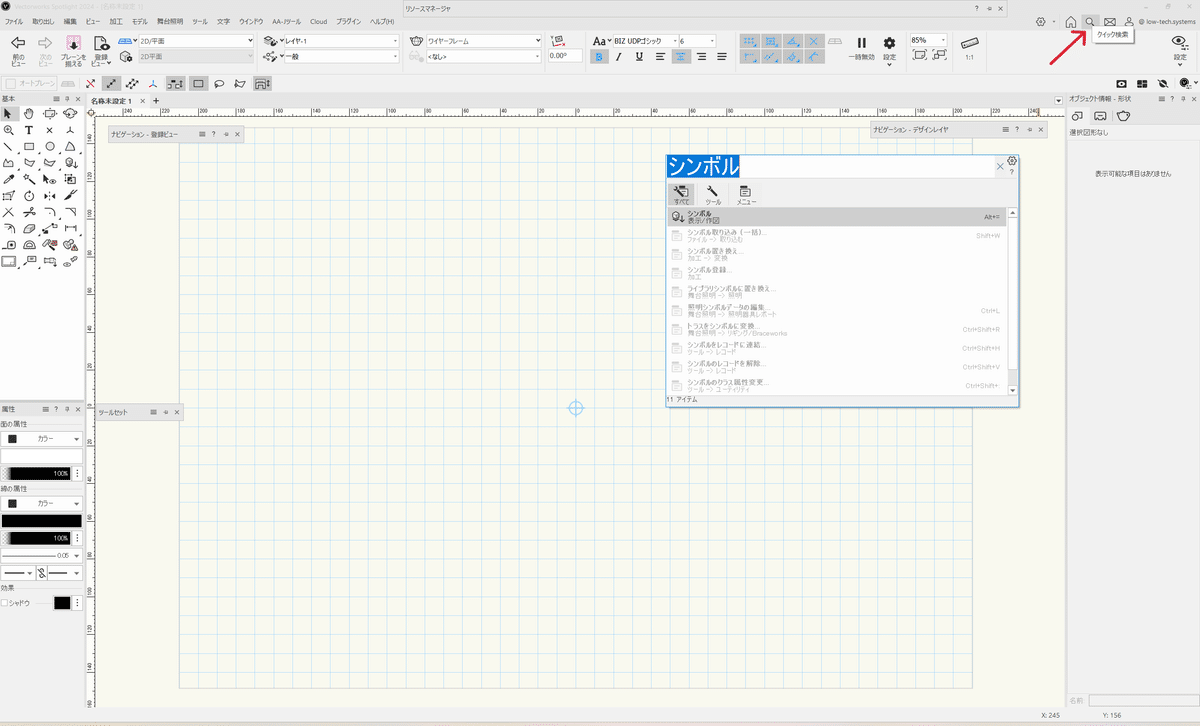Clear the quick search text
This screenshot has height=726, width=1200.
(x=1000, y=167)
